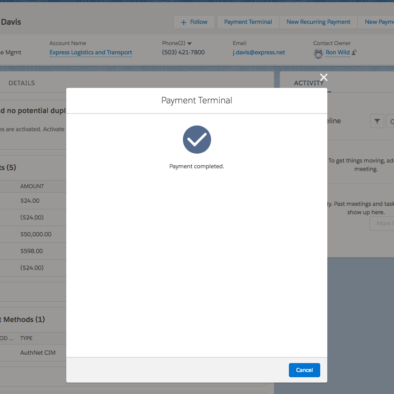394x394 pixels.
Task: Close the Payment Terminal dialog with X
Action: 323,77
